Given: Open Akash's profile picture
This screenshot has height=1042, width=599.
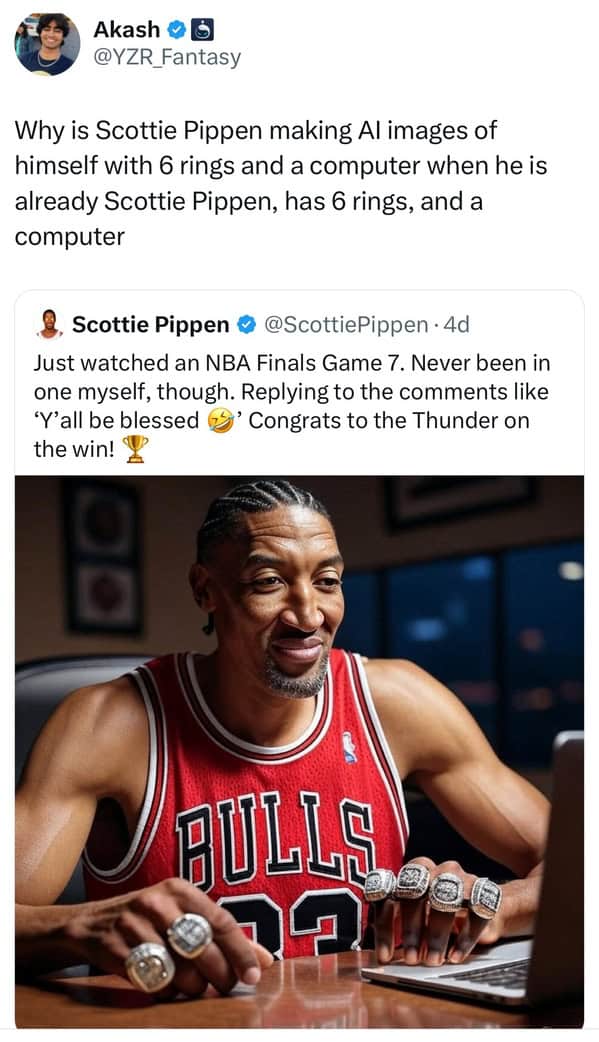Looking at the screenshot, I should [47, 43].
